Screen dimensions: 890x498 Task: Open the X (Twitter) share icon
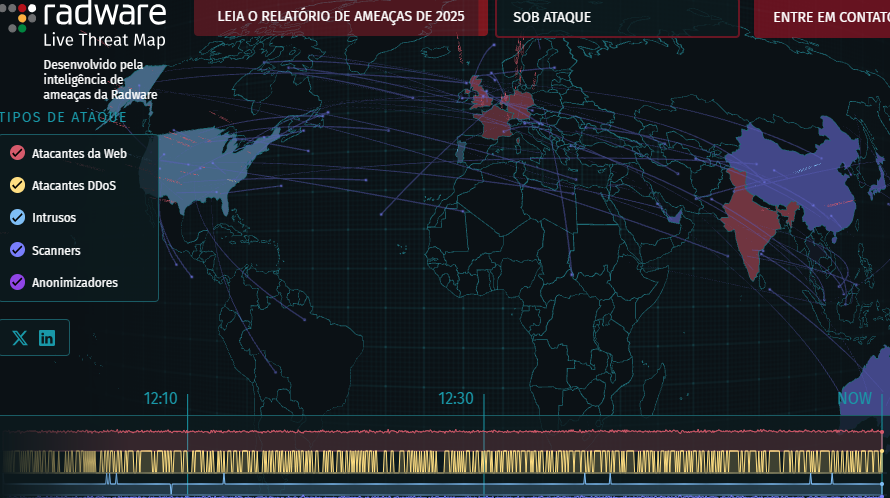coord(20,338)
